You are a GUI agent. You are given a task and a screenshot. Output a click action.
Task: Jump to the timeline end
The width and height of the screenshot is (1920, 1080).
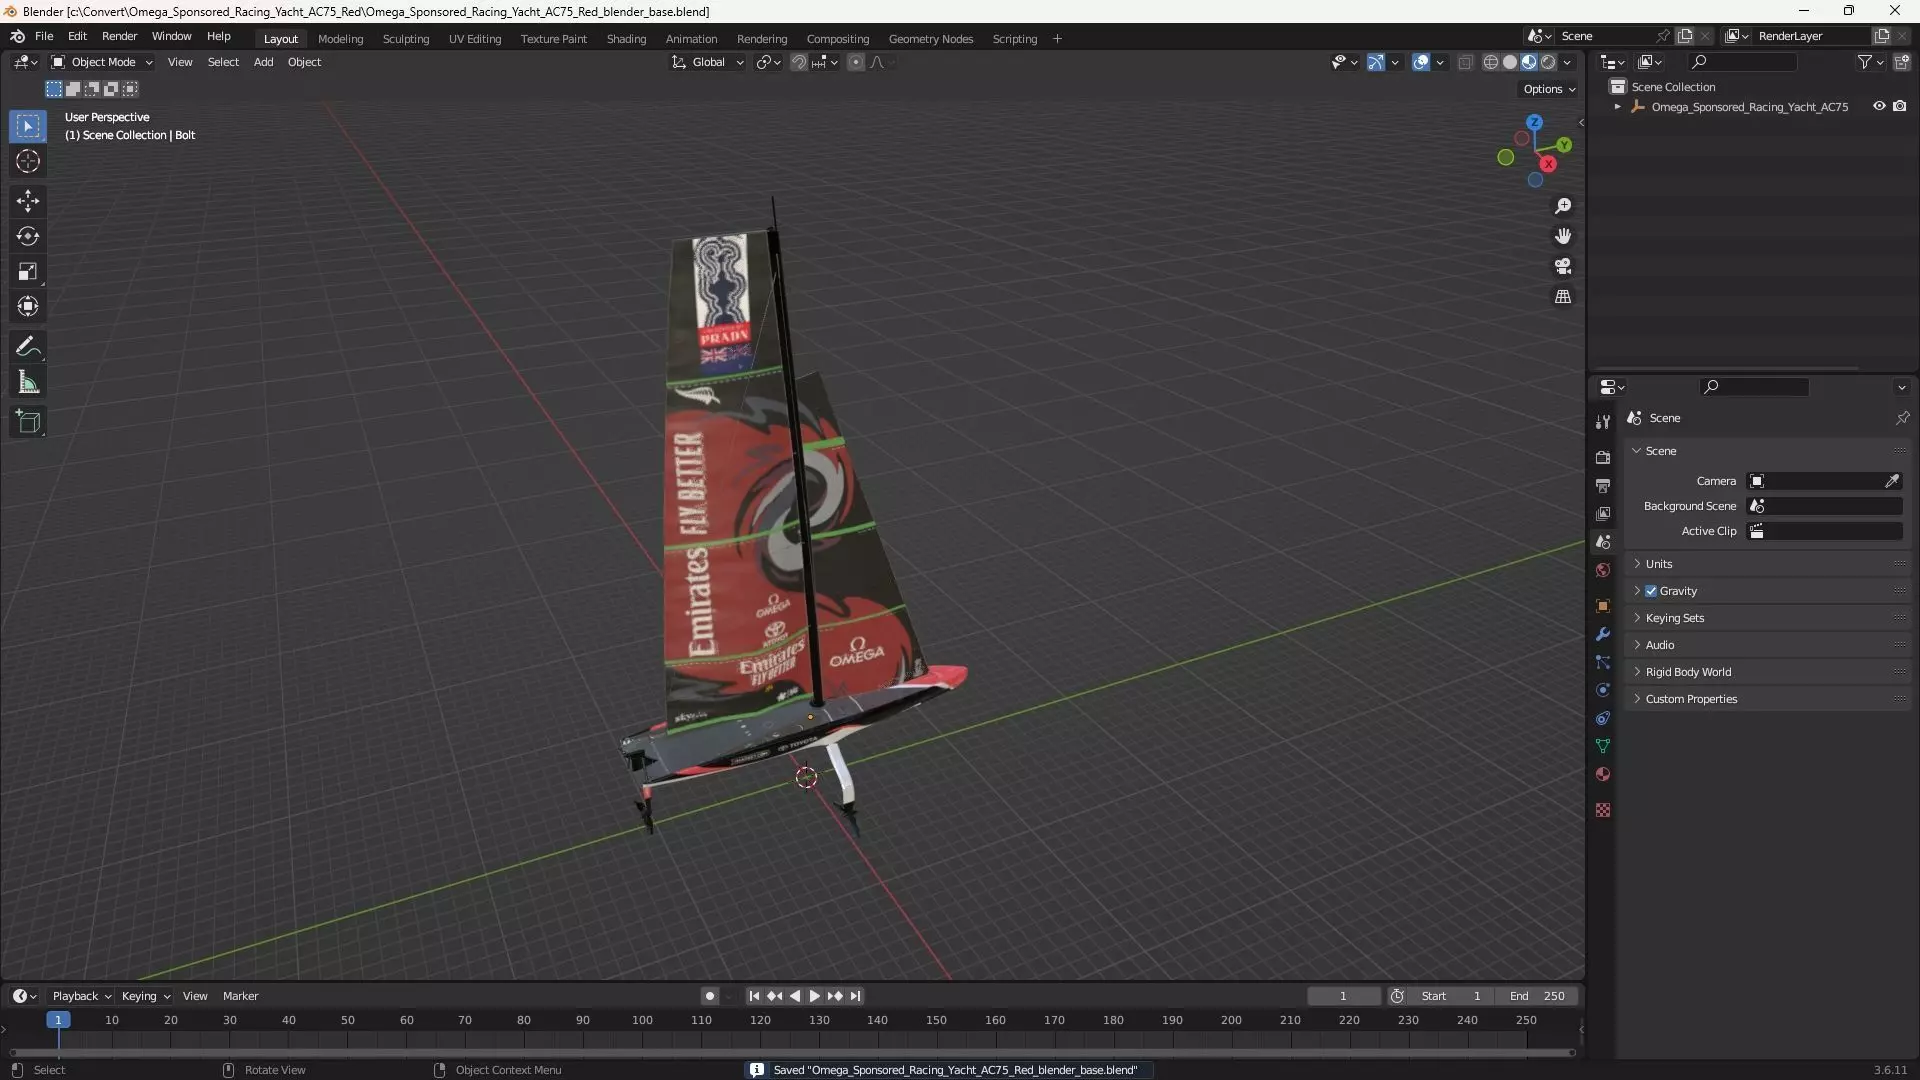point(855,996)
